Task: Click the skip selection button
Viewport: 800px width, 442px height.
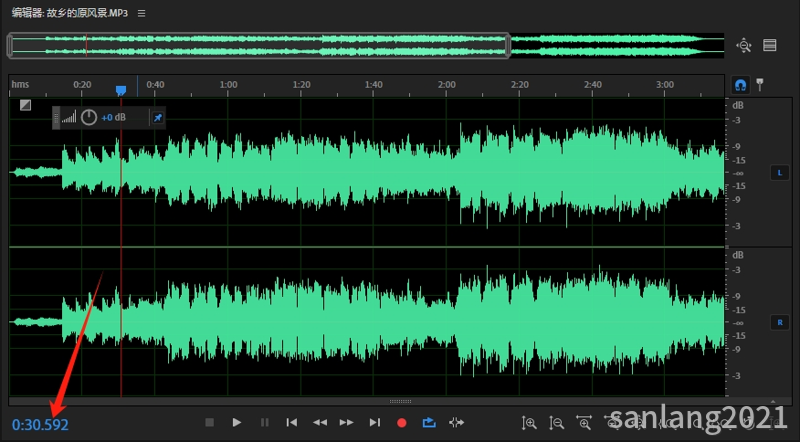Action: [457, 423]
